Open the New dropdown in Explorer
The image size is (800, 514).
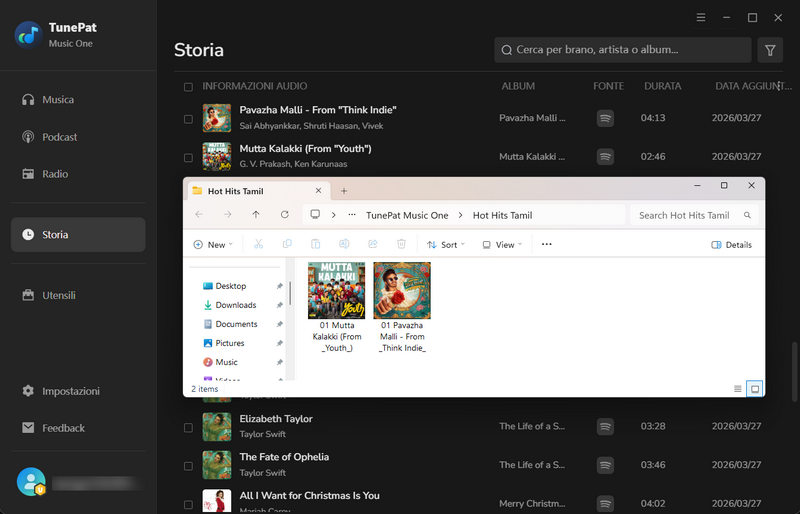(x=213, y=244)
